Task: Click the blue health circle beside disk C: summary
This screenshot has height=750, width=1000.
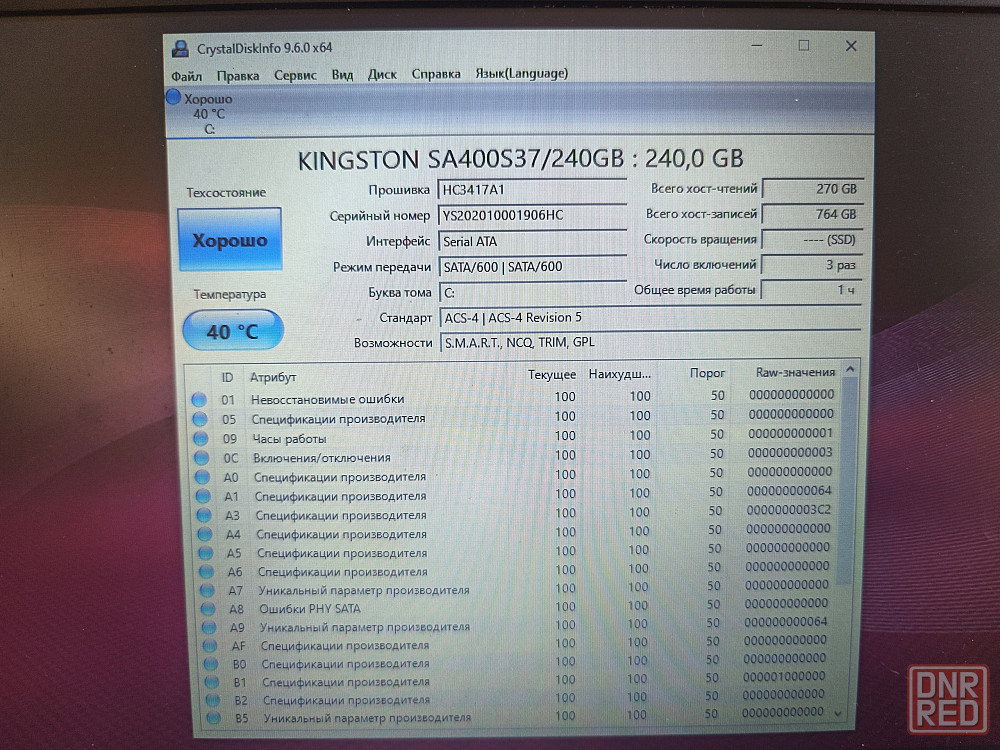Action: (x=173, y=98)
